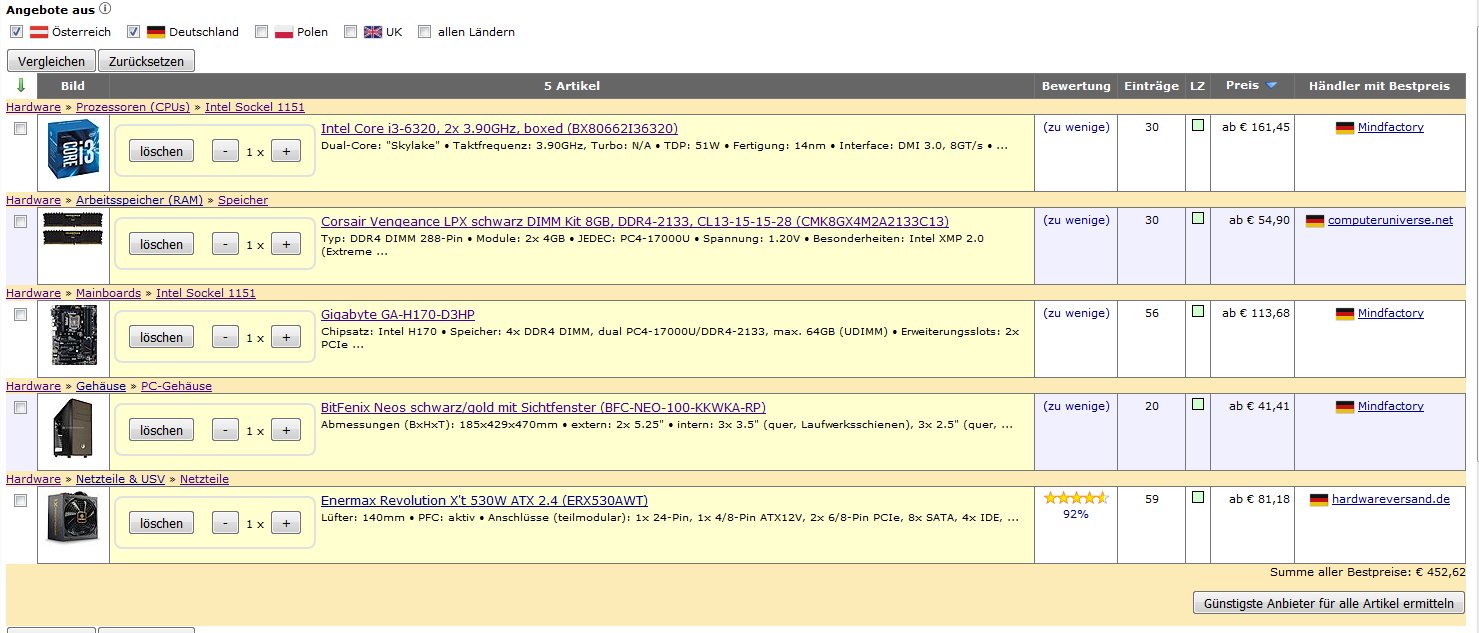Decrease quantity of Enermax Revolution
1479x633 pixels.
(x=226, y=524)
